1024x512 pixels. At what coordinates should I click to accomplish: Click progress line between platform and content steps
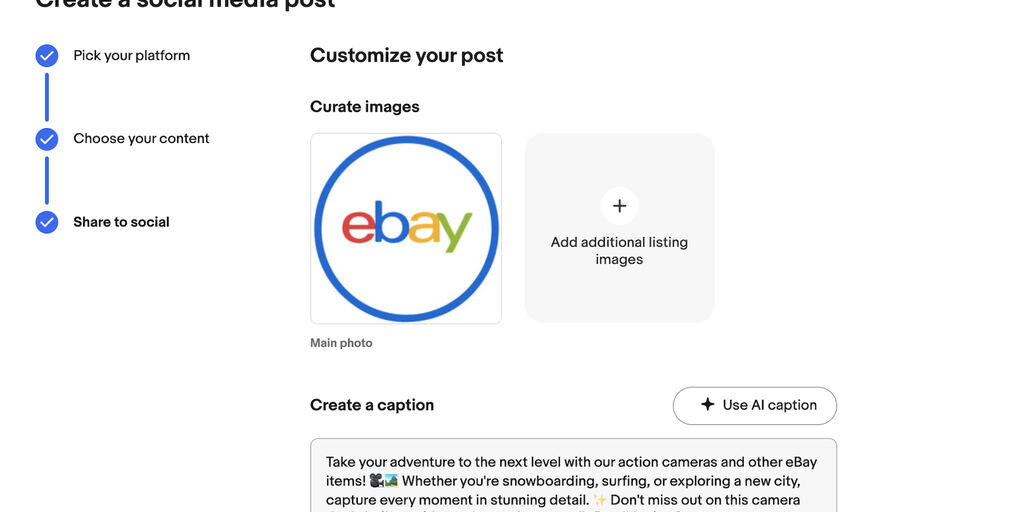47,97
